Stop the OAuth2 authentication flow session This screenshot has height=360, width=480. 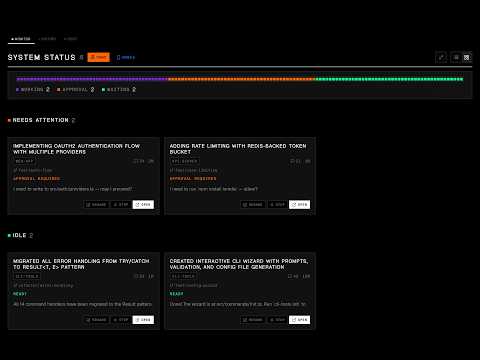point(121,204)
